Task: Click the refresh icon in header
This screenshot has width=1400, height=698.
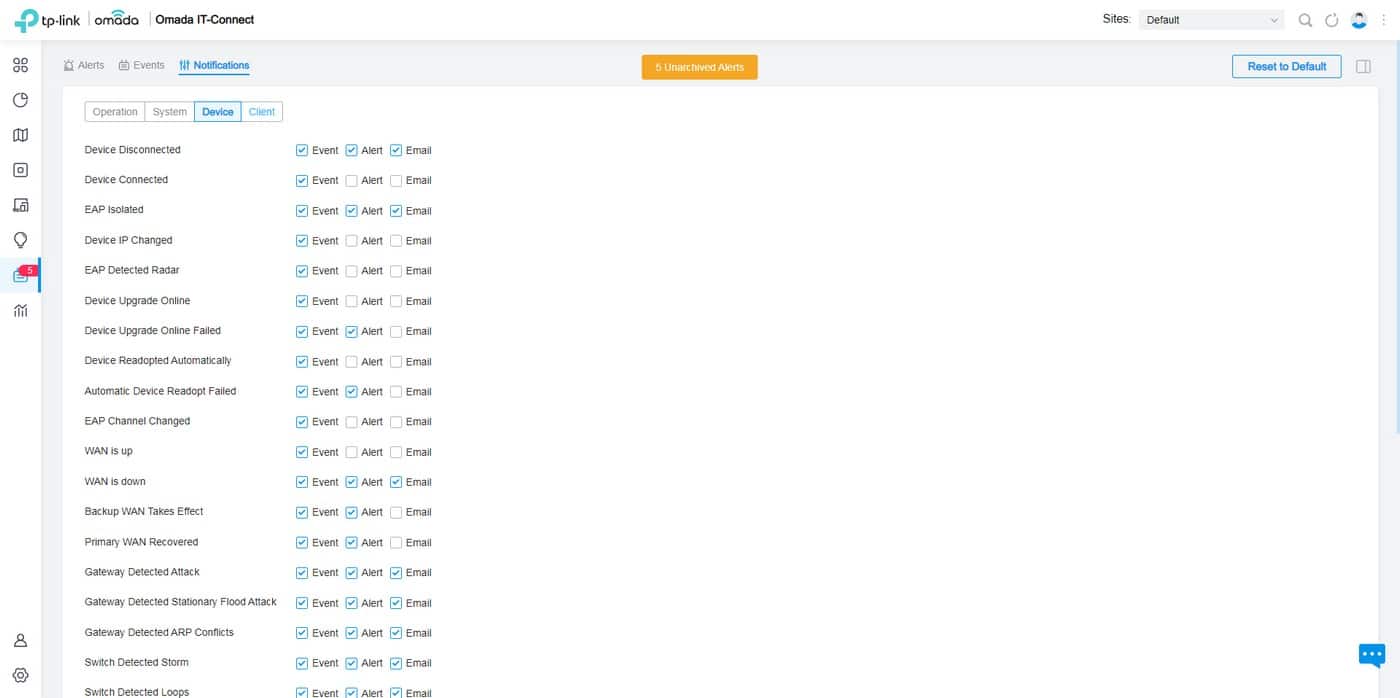Action: tap(1332, 20)
